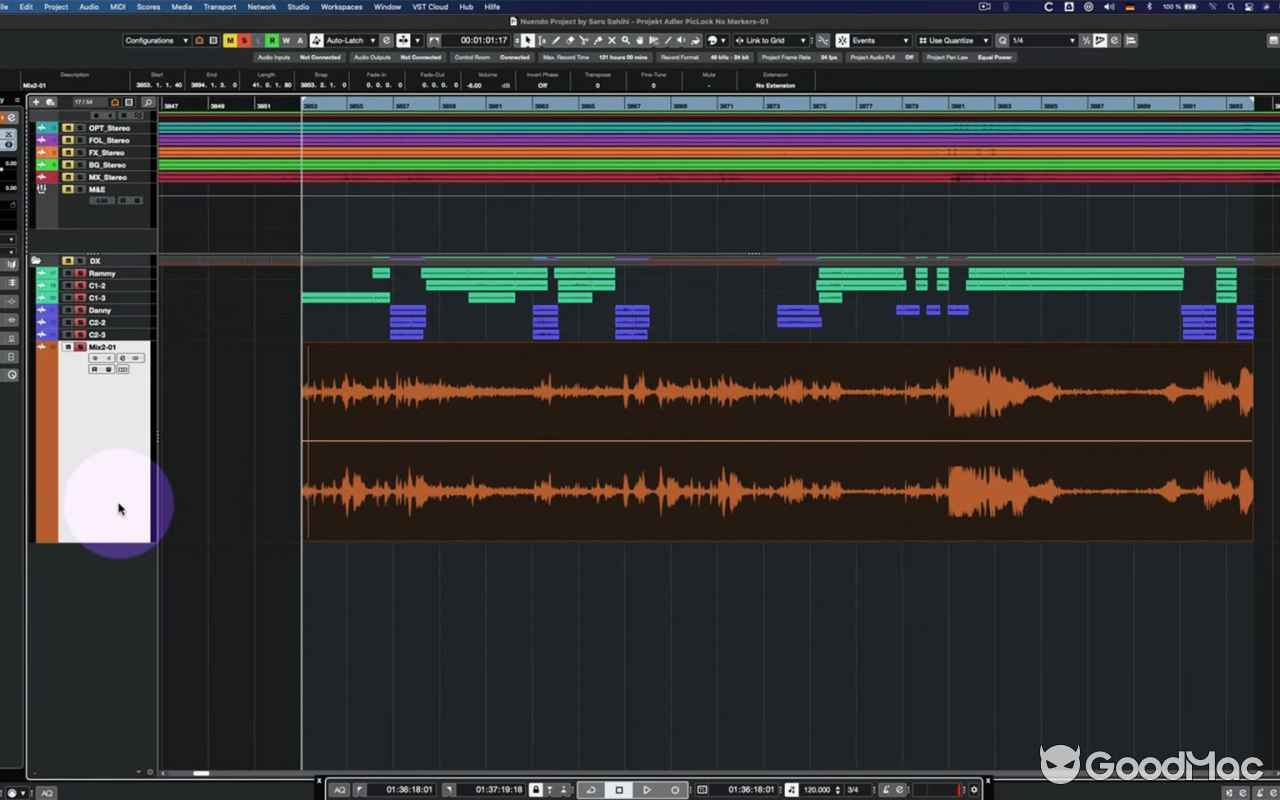
Task: Toggle the Snap icon beside Link to Grid
Action: [739, 40]
